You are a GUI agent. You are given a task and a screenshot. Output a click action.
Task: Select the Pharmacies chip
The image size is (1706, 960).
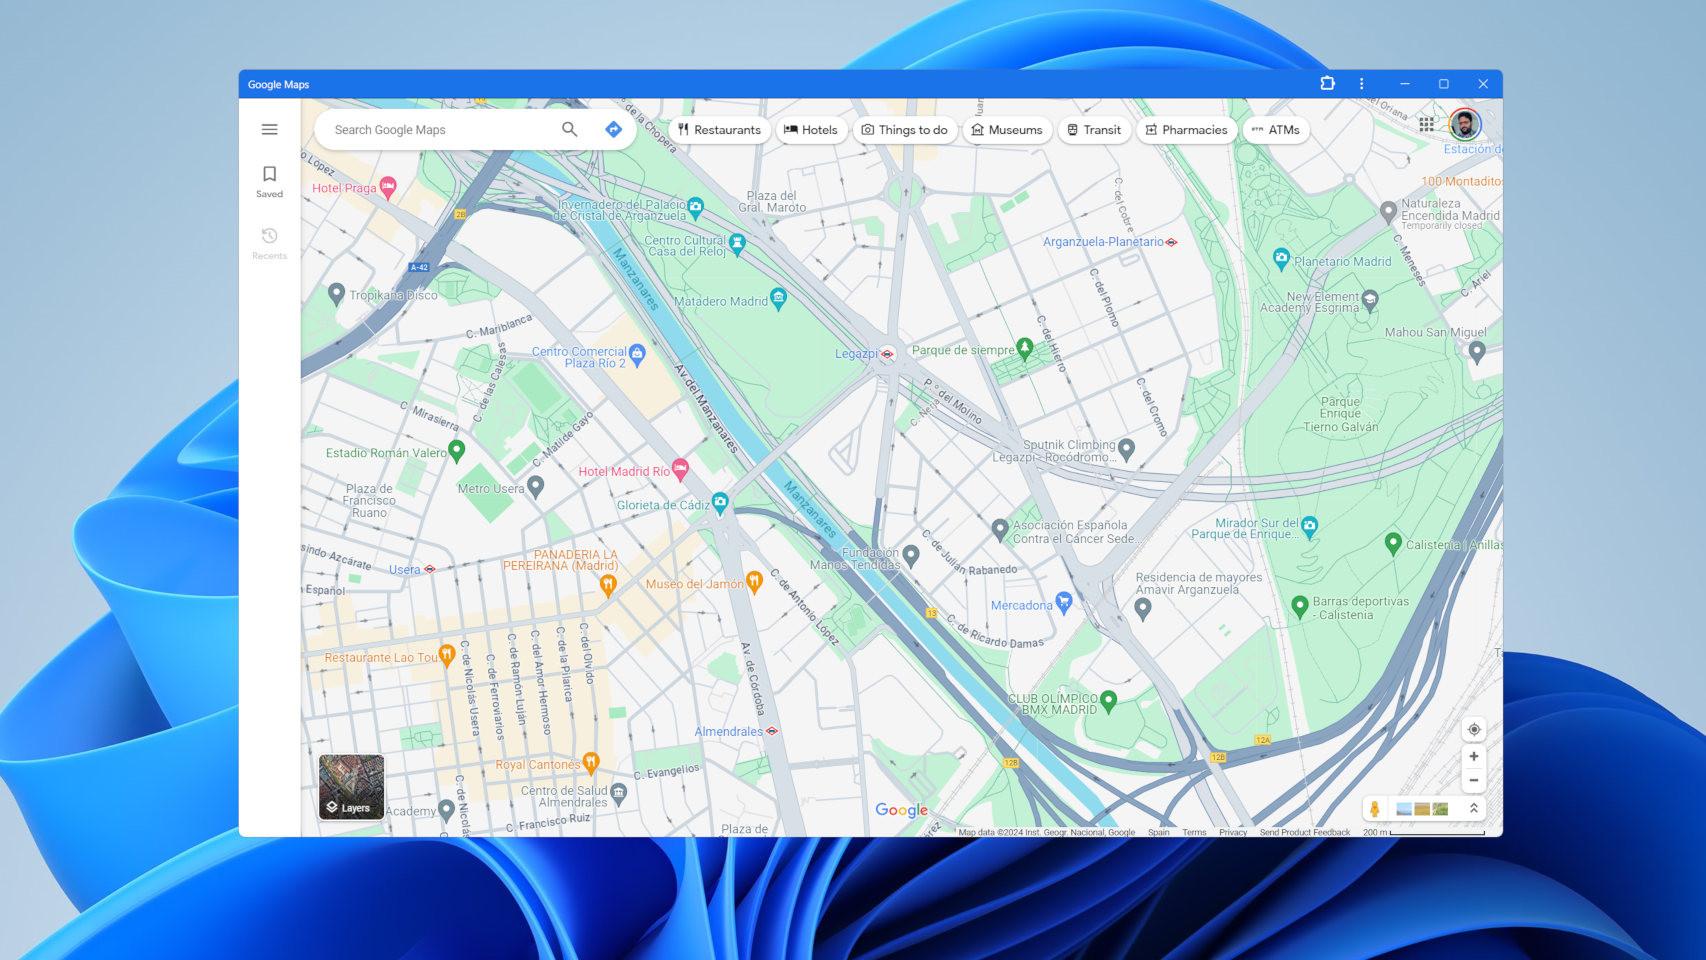coord(1186,130)
